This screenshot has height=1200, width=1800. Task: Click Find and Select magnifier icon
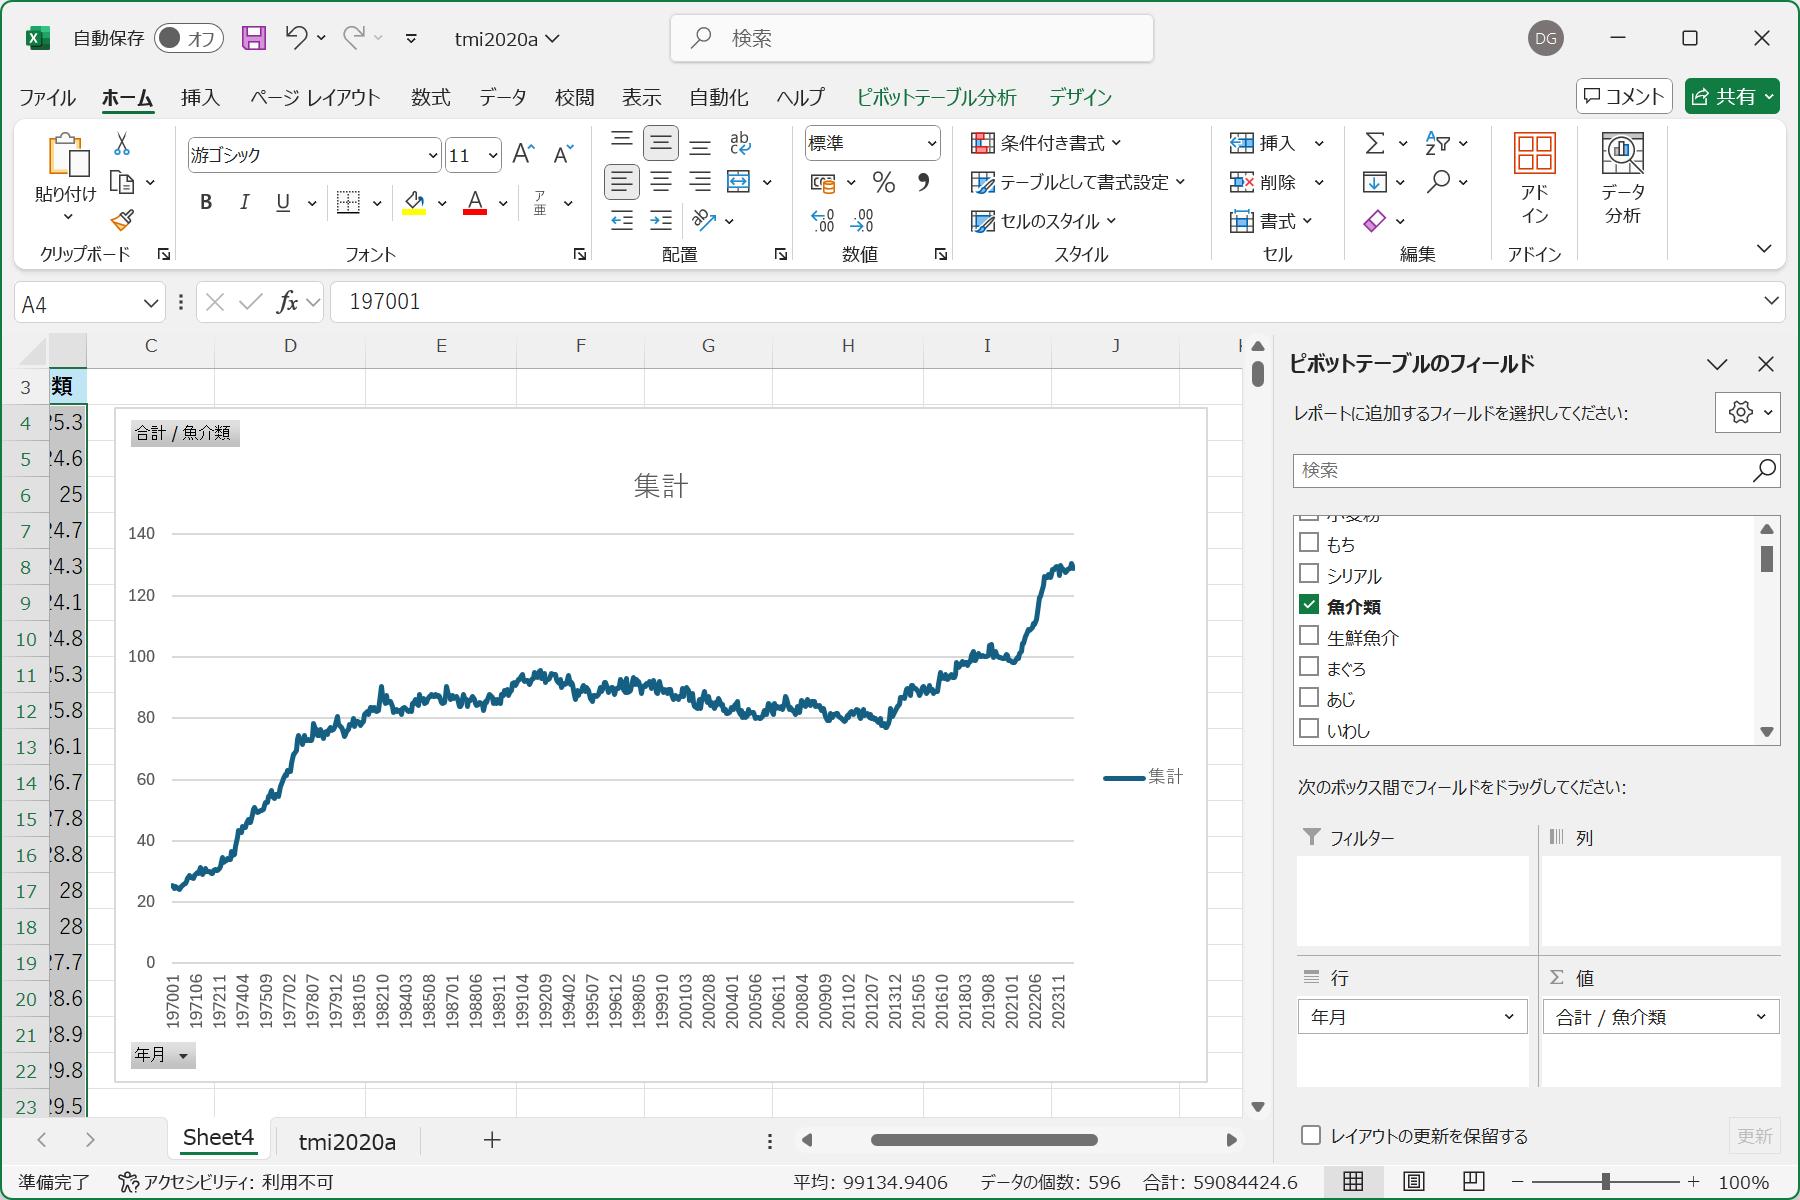pyautogui.click(x=1438, y=182)
